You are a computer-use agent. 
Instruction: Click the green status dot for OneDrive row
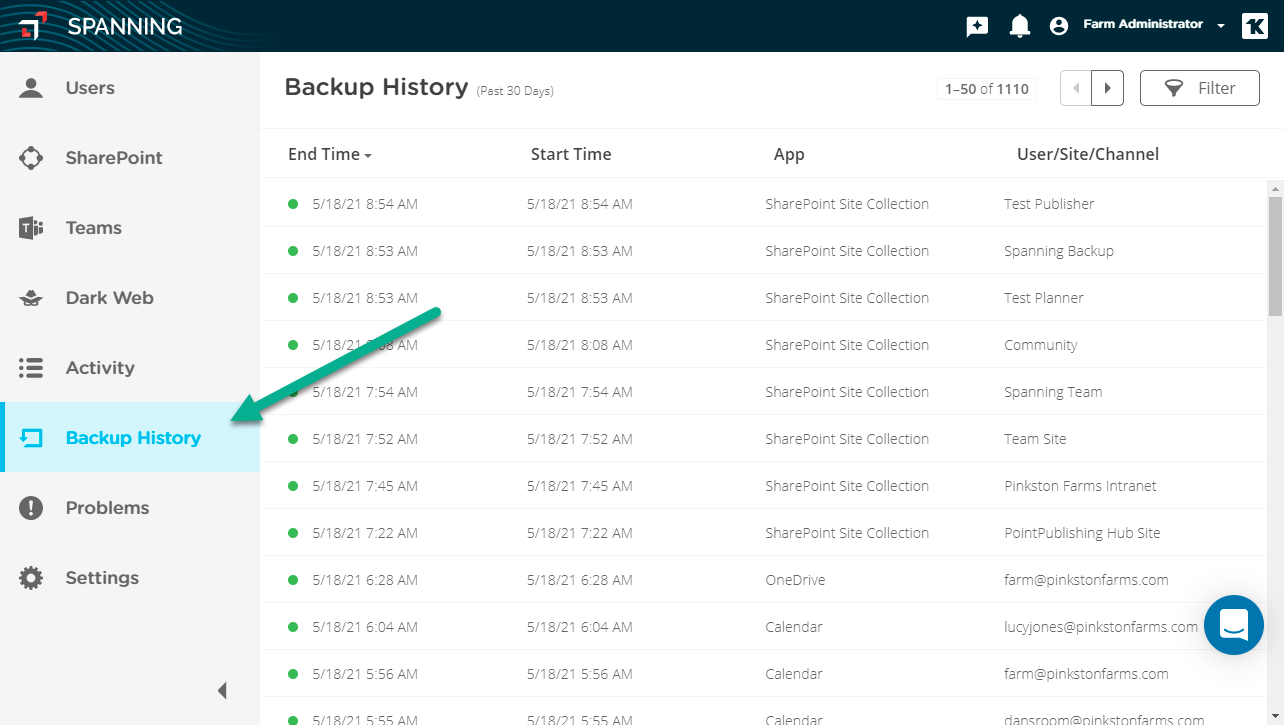(x=293, y=580)
